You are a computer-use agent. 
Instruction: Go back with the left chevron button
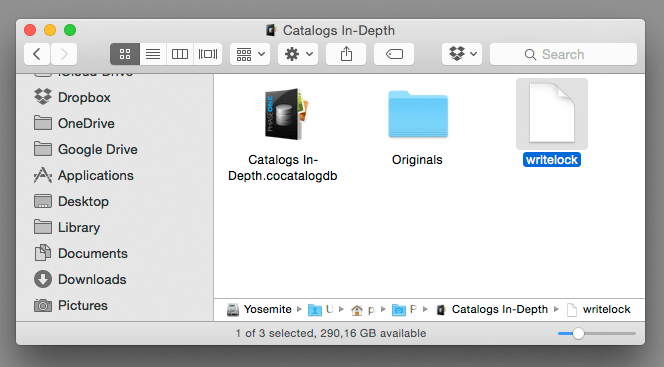[x=37, y=54]
